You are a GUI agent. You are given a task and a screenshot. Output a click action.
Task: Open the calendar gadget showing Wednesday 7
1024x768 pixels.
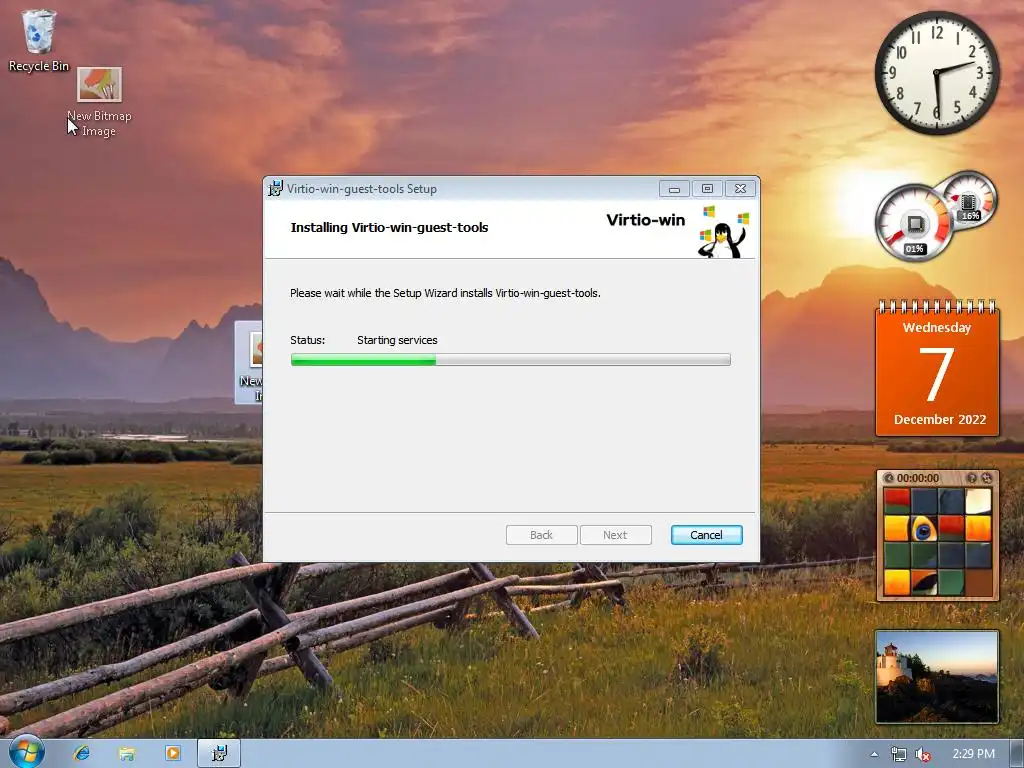[x=937, y=369]
